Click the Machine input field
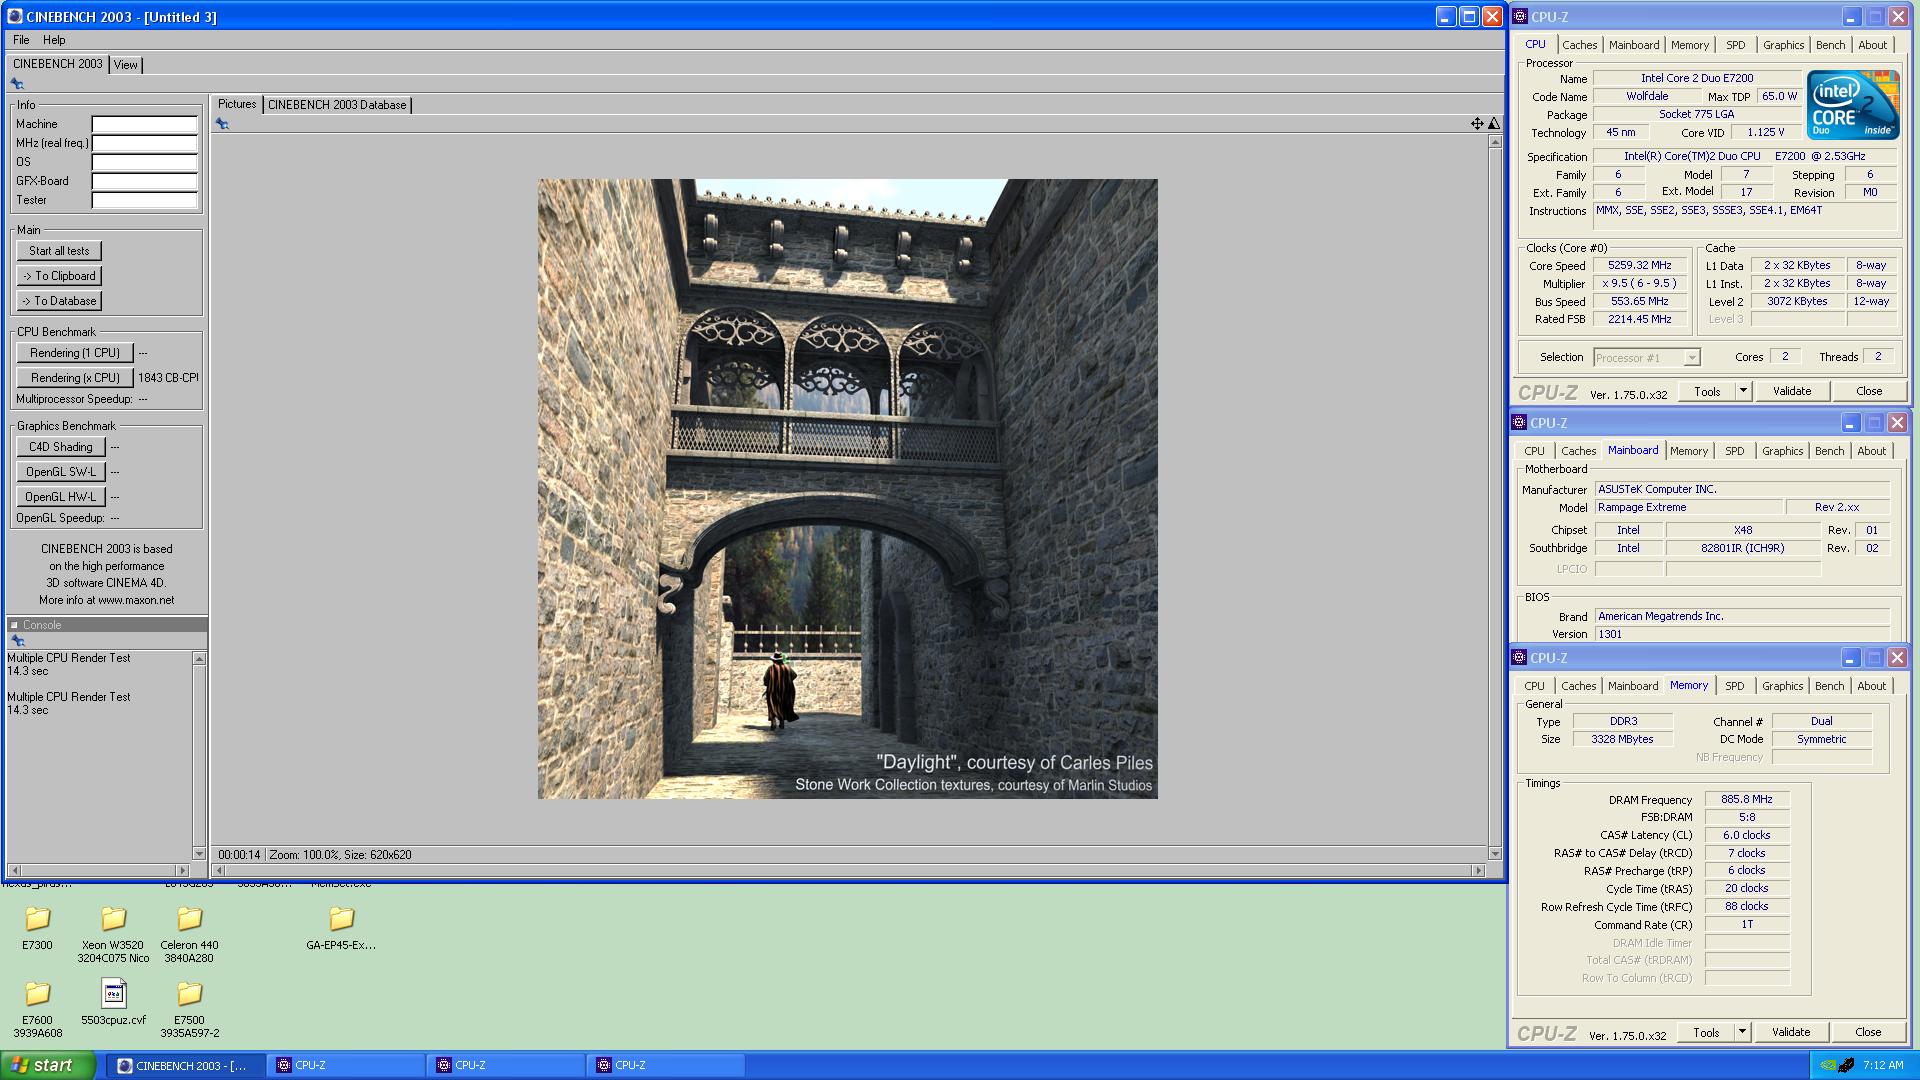This screenshot has height=1080, width=1920. pyautogui.click(x=145, y=124)
